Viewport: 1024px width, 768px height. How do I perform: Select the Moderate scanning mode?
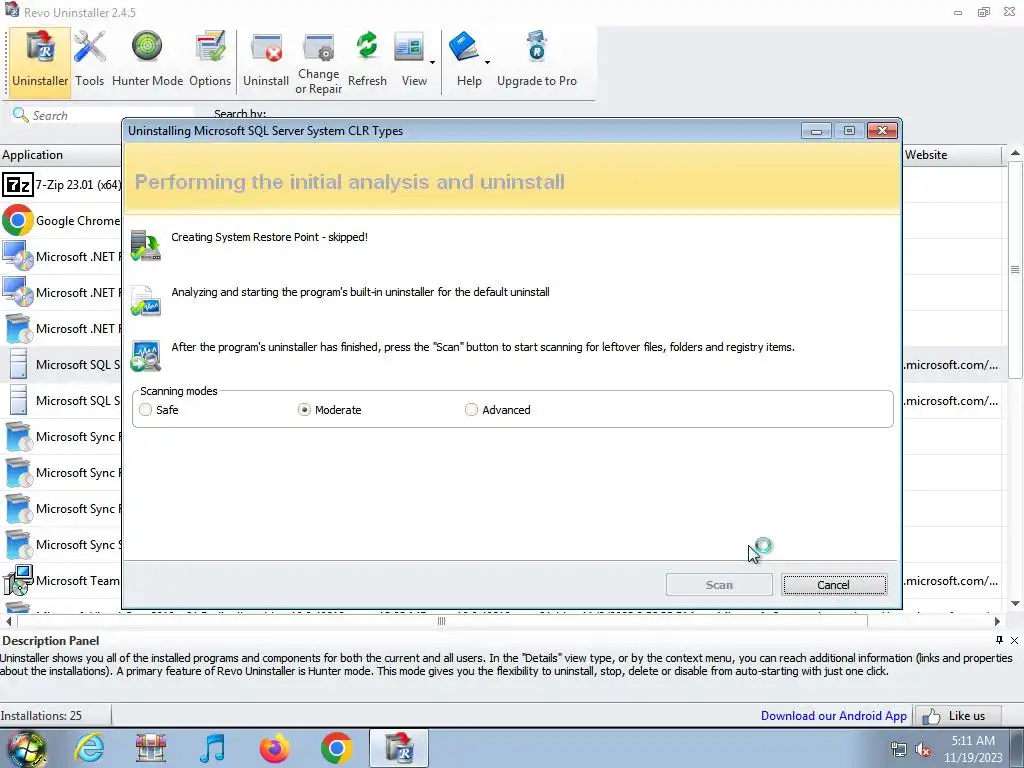coord(304,409)
